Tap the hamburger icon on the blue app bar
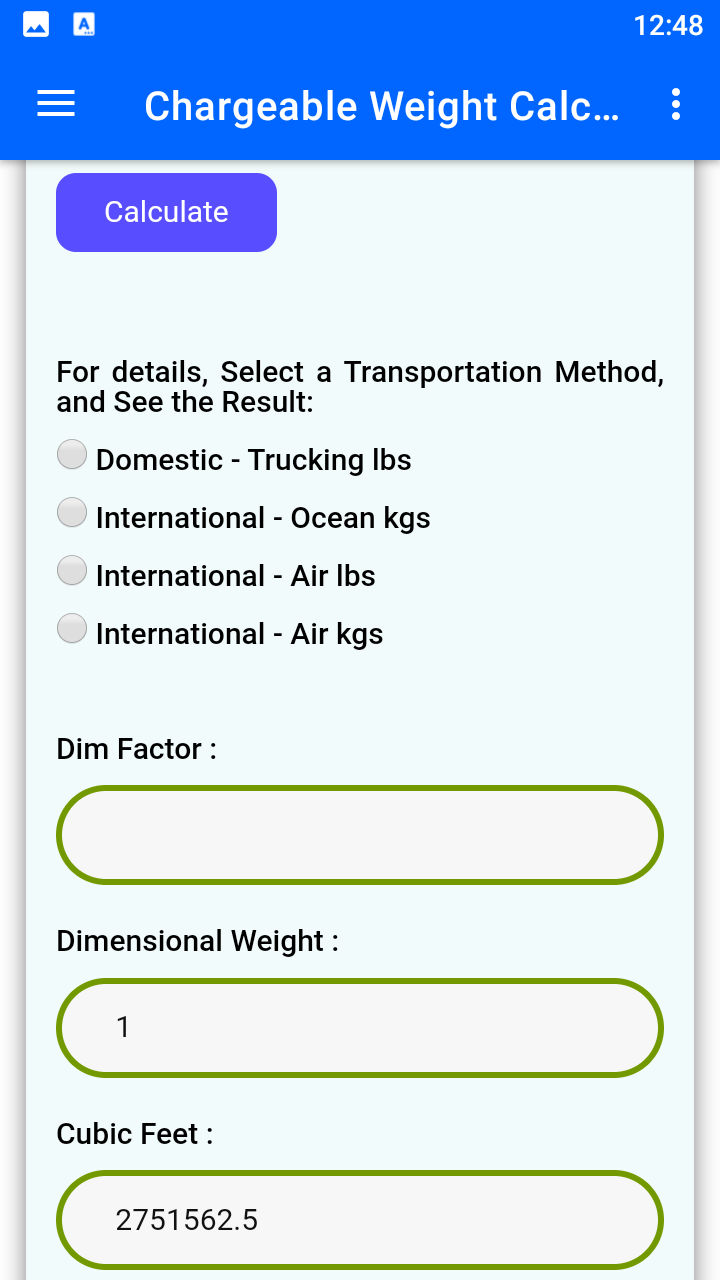Viewport: 720px width, 1280px height. (55, 104)
